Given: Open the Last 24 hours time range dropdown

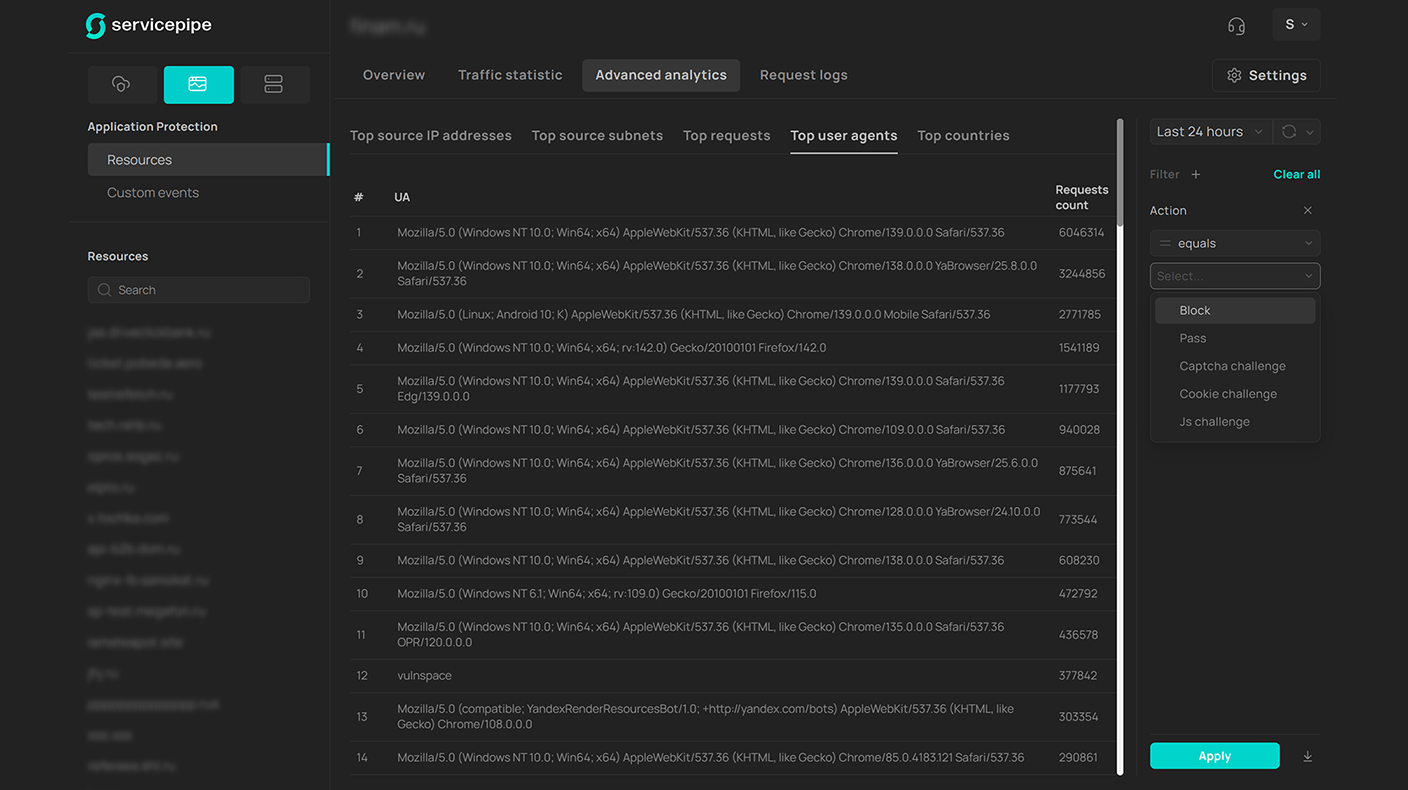Looking at the screenshot, I should pyautogui.click(x=1210, y=132).
